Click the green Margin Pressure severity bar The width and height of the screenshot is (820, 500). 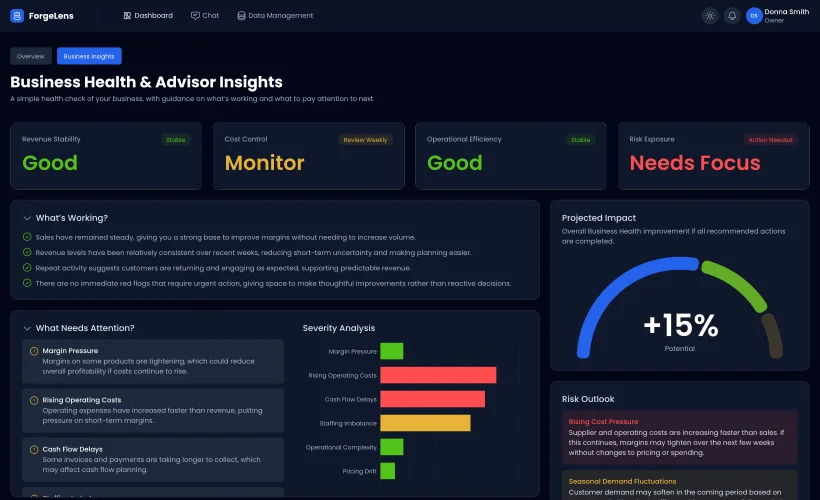pyautogui.click(x=392, y=351)
